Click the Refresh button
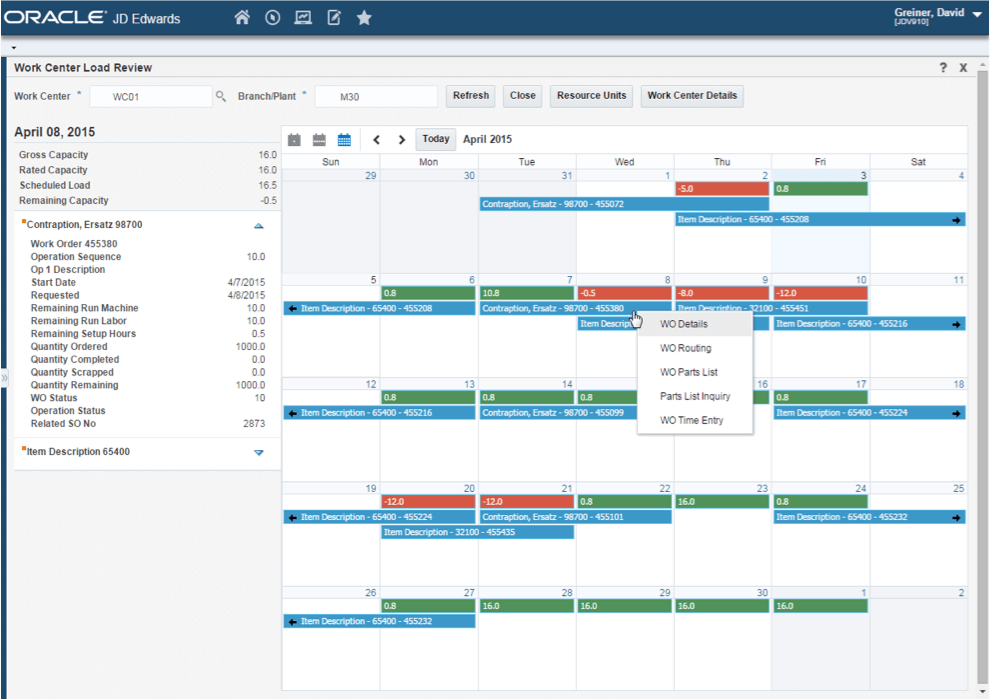This screenshot has height=699, width=990. [470, 96]
